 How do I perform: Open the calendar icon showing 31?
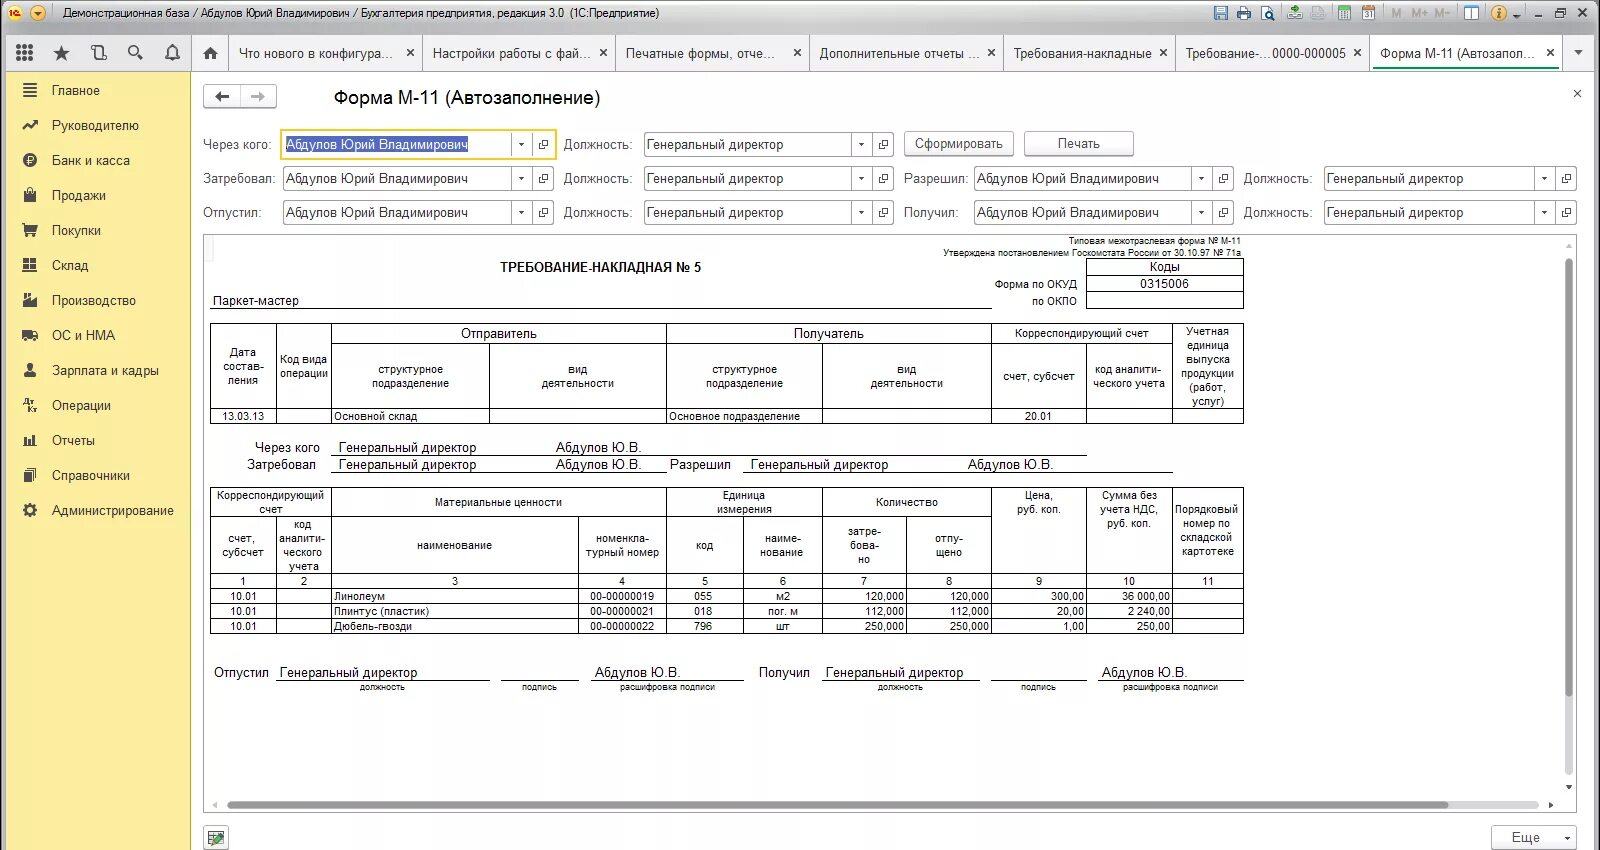coord(1369,13)
